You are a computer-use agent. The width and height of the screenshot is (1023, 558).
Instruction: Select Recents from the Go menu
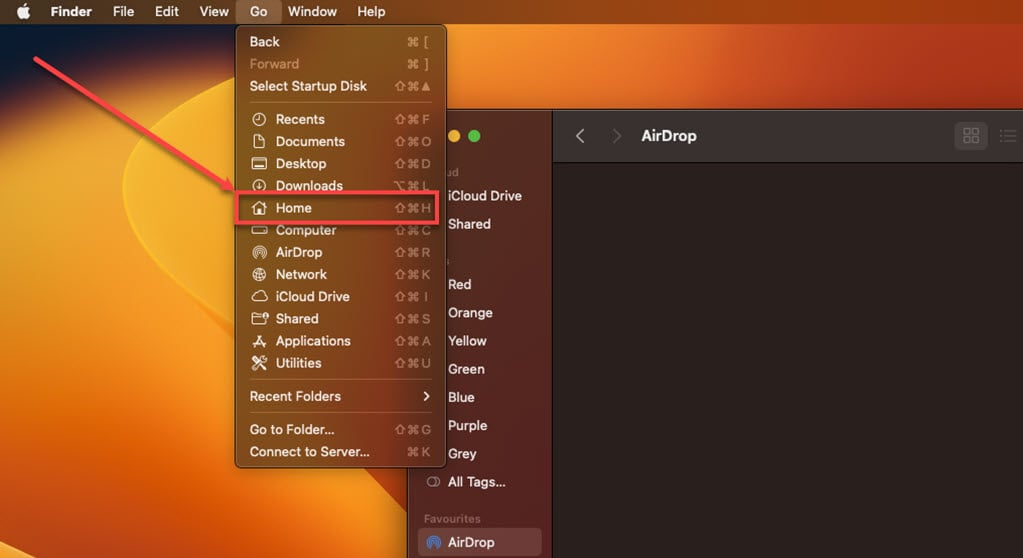(341, 119)
